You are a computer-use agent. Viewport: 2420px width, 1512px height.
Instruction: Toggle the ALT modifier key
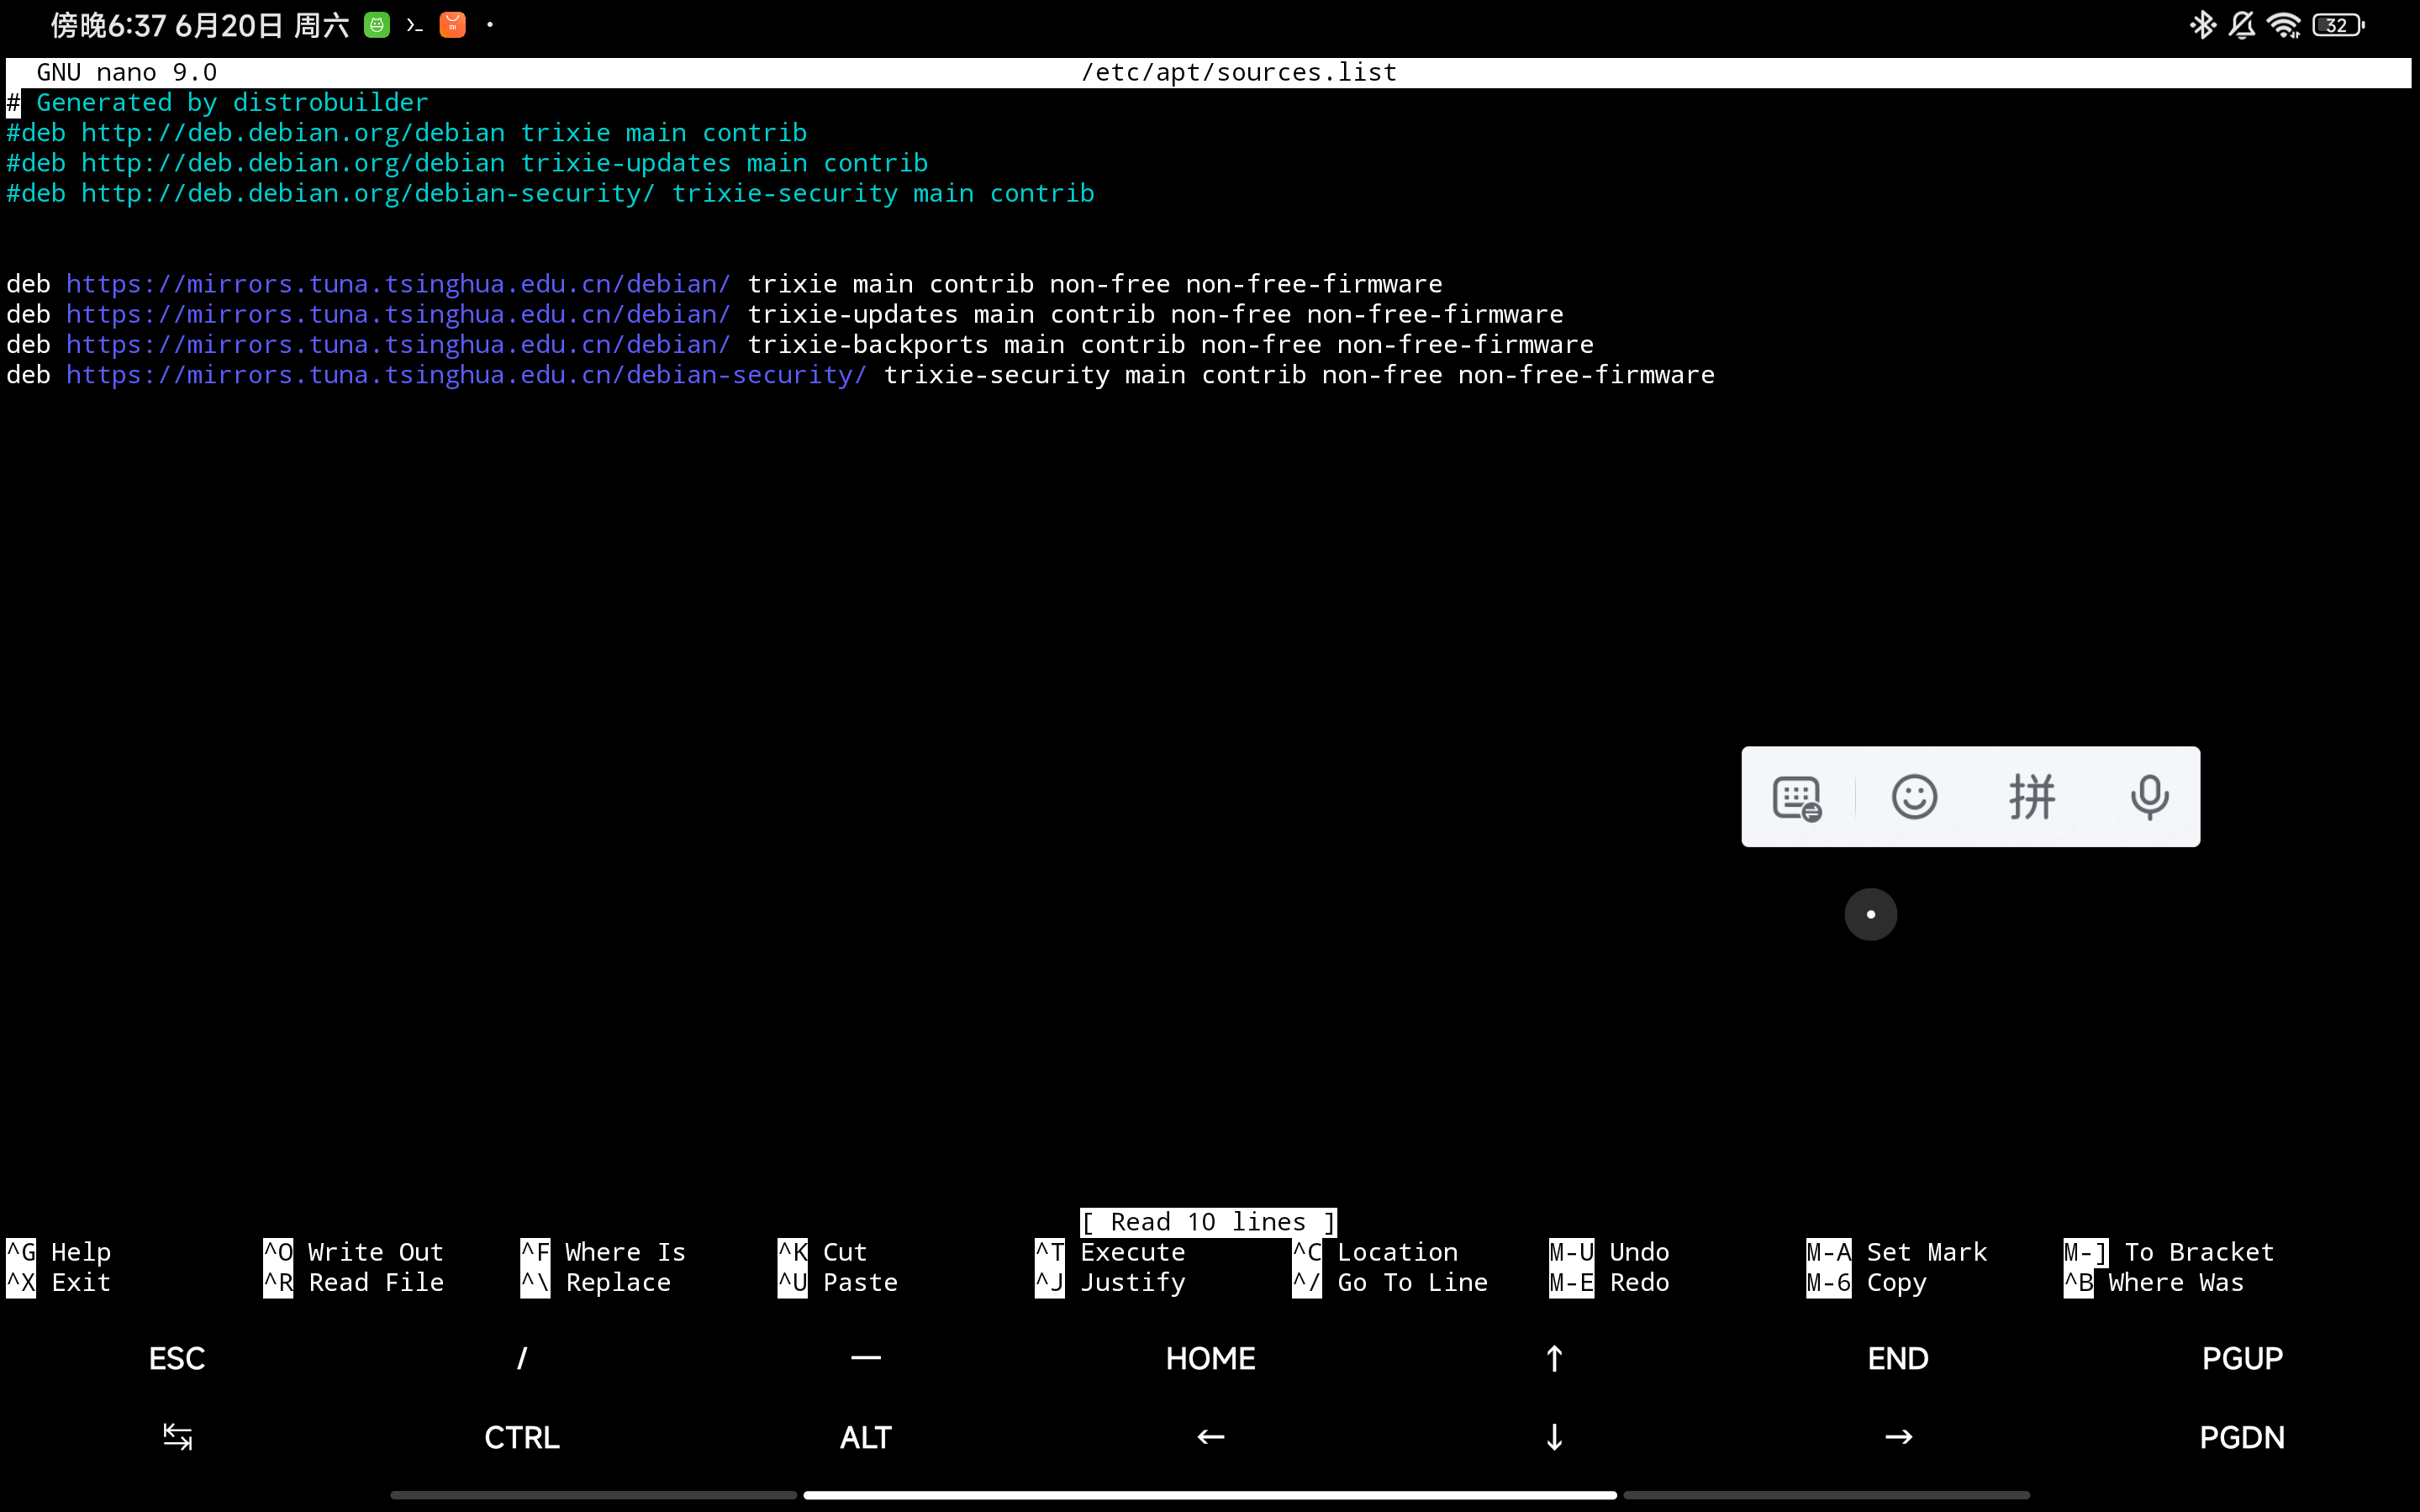point(866,1437)
